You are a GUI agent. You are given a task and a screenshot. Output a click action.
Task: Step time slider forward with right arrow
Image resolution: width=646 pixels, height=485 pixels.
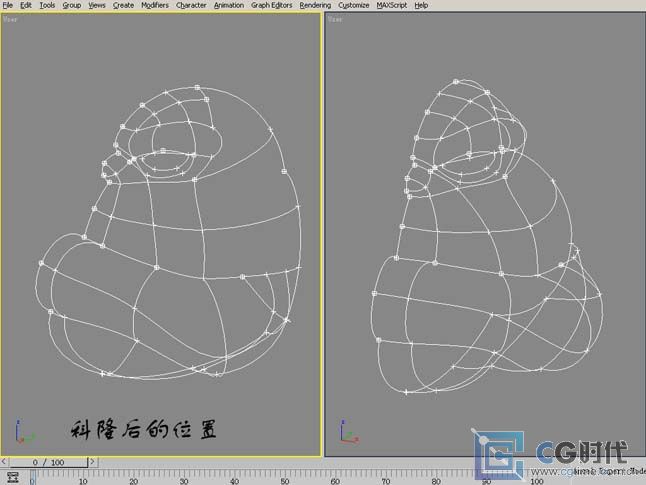pyautogui.click(x=93, y=462)
